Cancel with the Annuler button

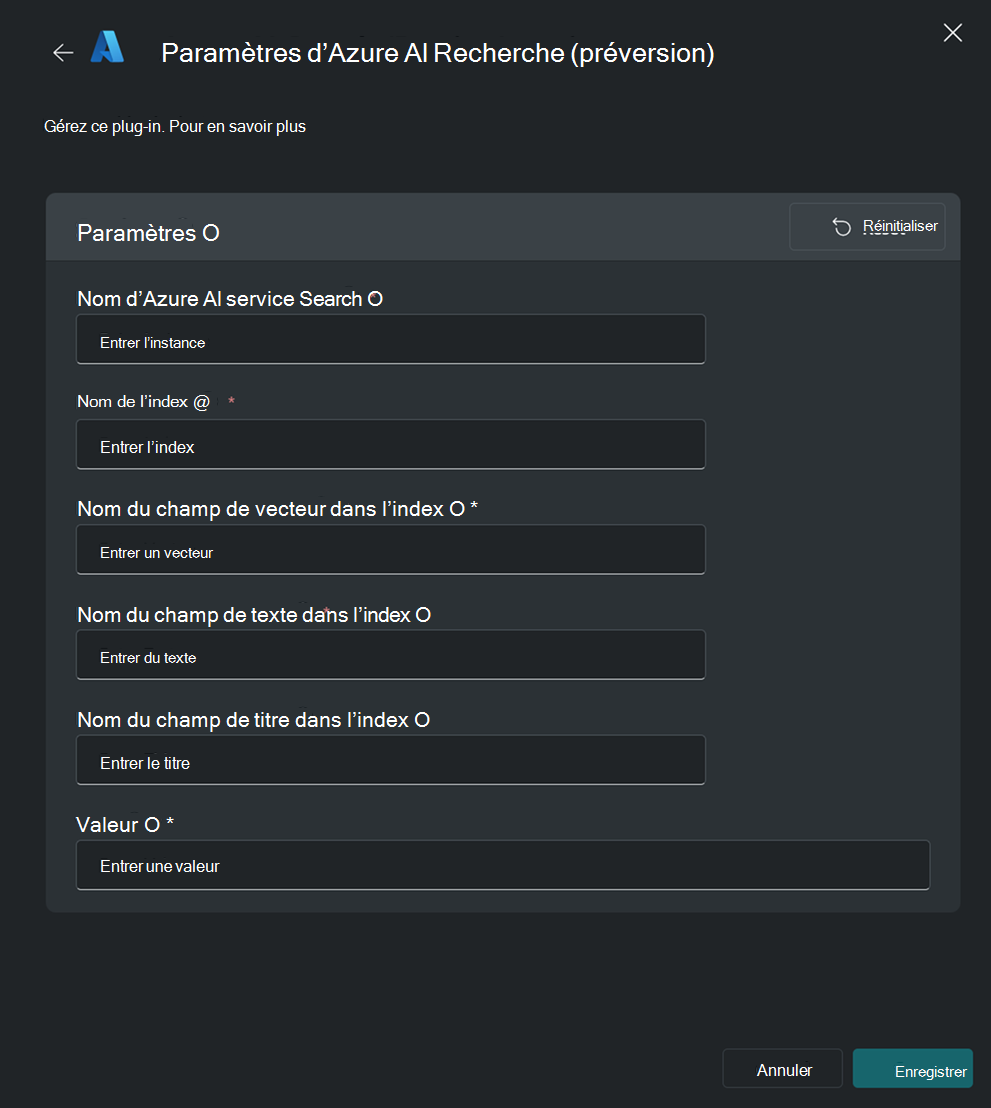click(784, 1069)
